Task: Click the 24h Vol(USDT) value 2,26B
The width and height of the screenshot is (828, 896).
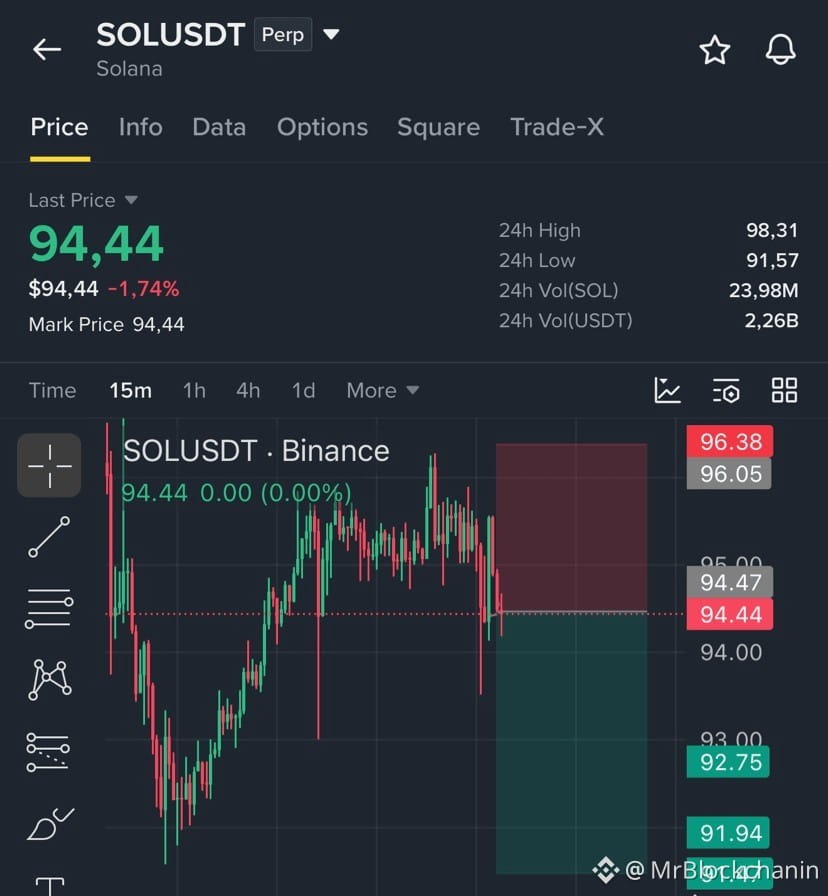Action: pos(771,321)
